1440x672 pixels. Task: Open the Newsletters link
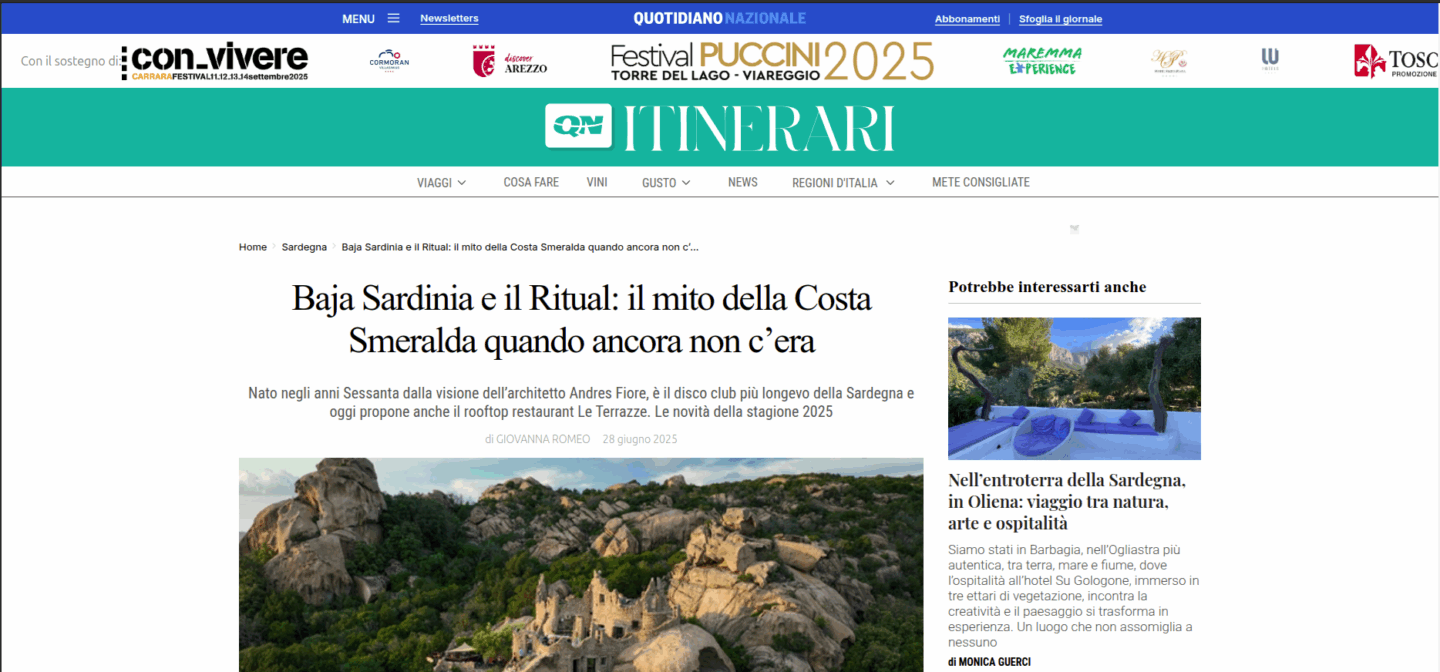pos(449,18)
